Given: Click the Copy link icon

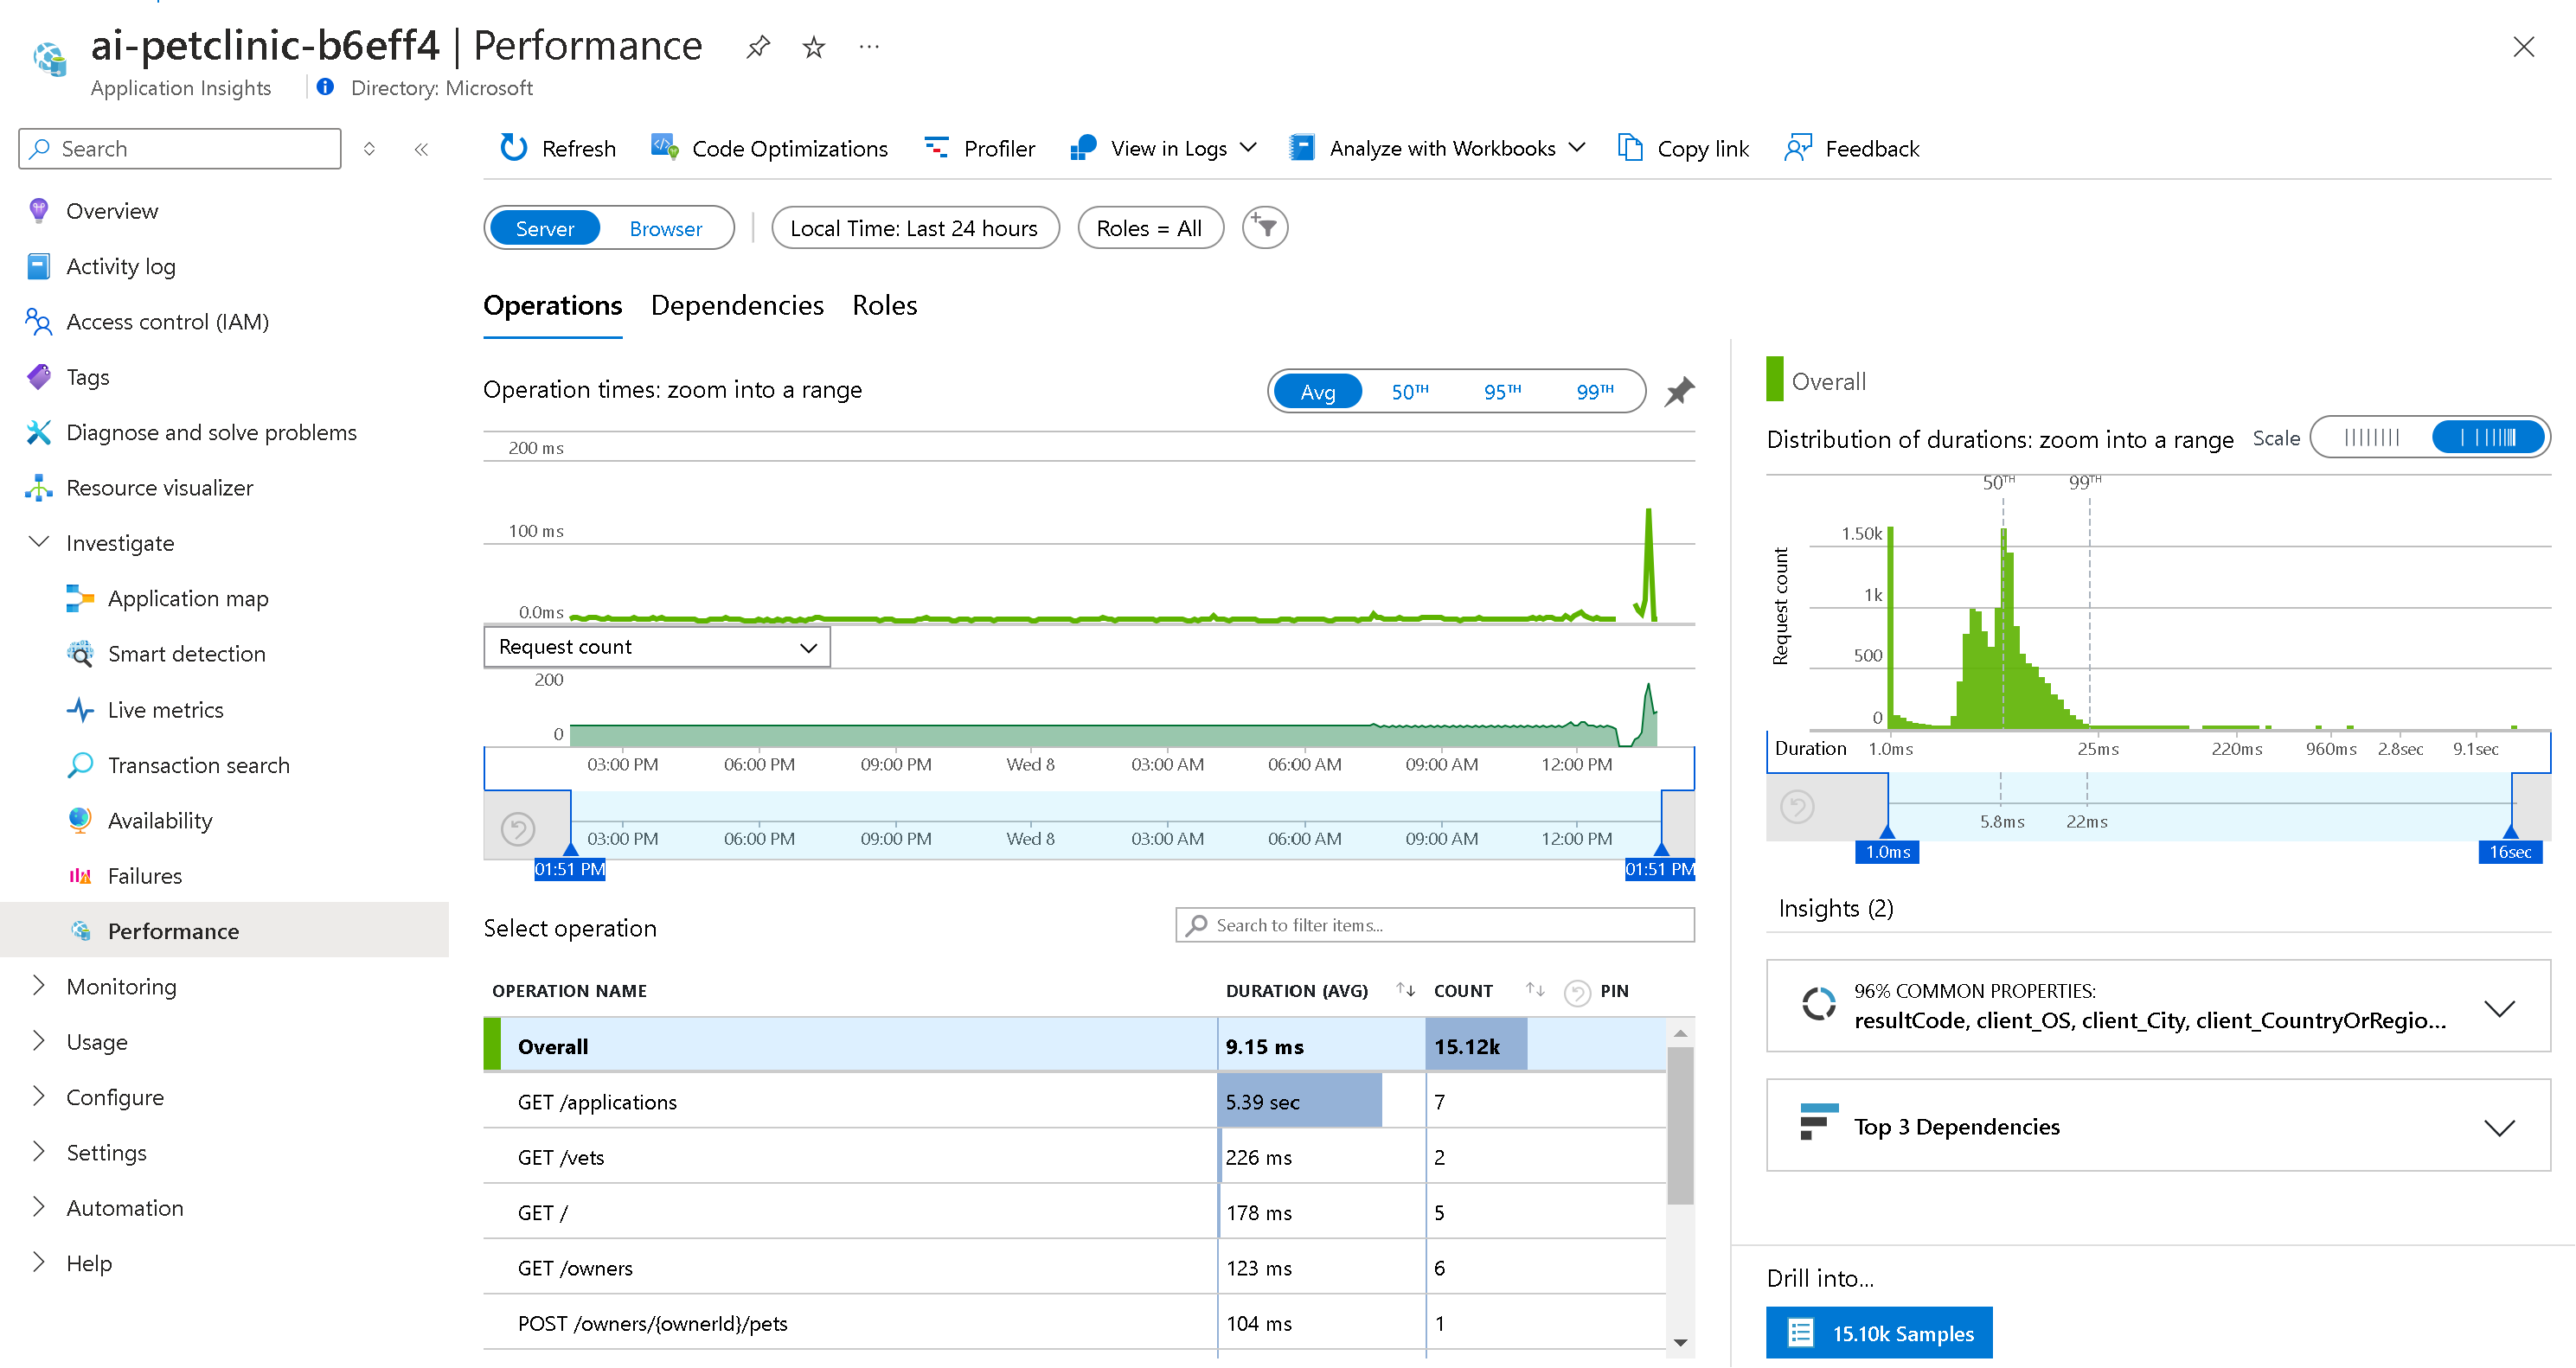Looking at the screenshot, I should click(x=1630, y=148).
